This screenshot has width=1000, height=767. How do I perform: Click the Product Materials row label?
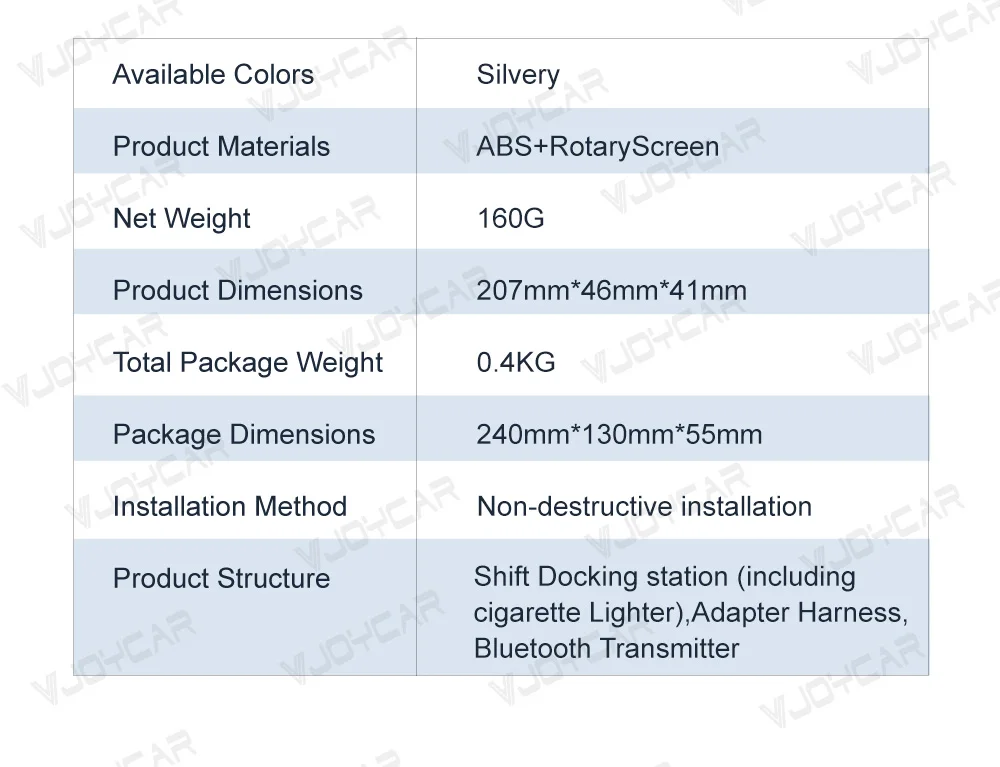pos(221,147)
